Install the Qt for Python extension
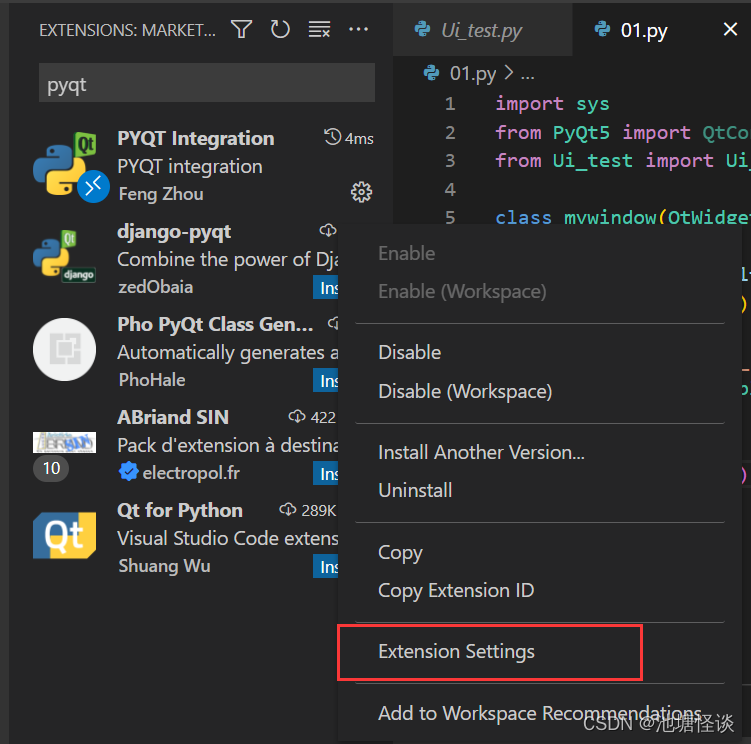Screen dimensions: 751x744 [326, 566]
